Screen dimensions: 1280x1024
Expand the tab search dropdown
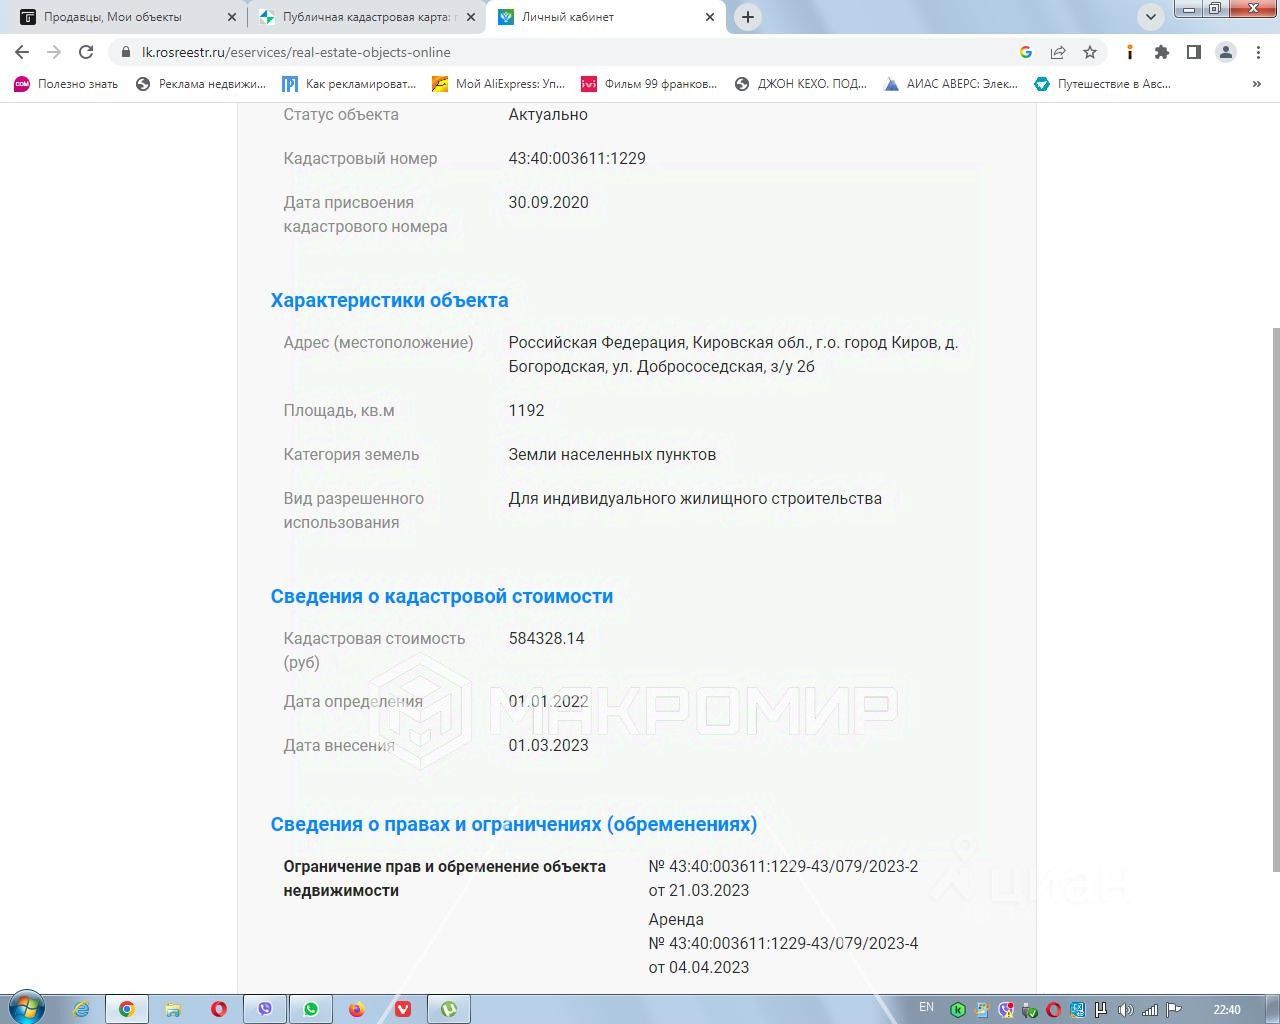[x=1151, y=17]
